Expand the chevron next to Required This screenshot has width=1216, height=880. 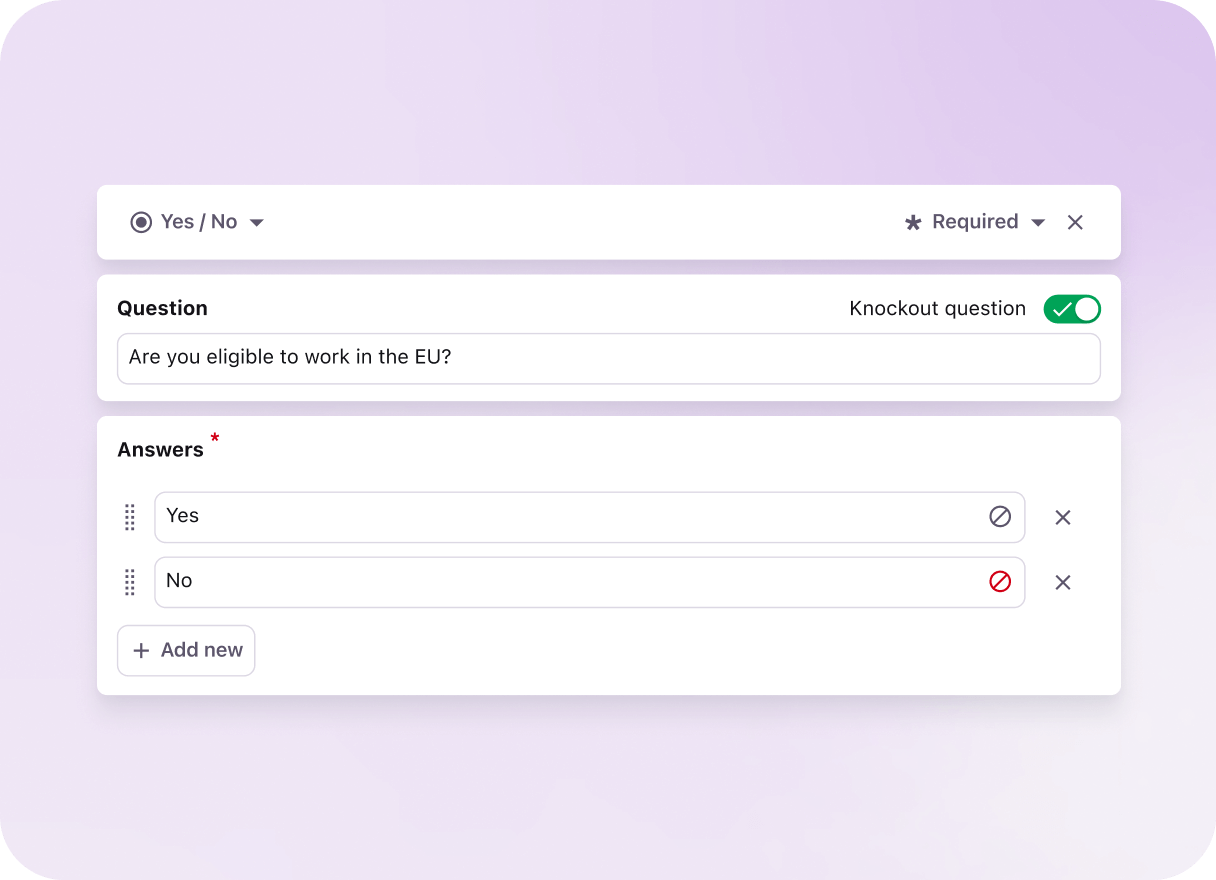point(1037,222)
